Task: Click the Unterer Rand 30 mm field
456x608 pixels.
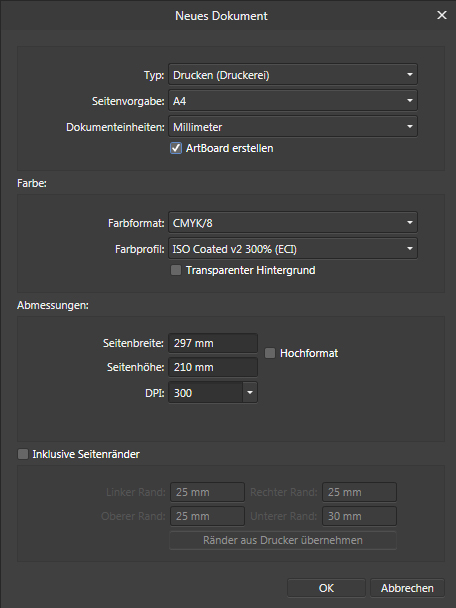Action: tap(359, 516)
